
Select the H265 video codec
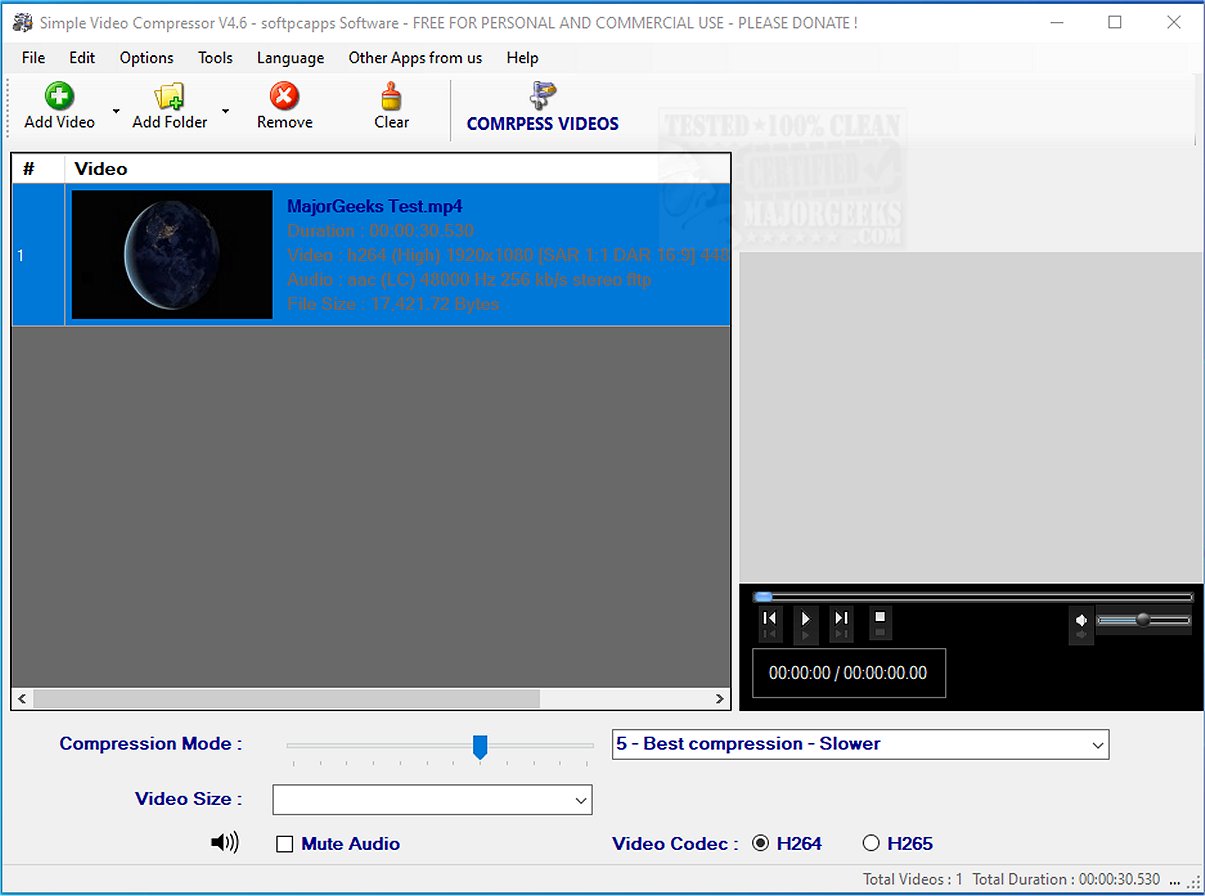pos(871,843)
